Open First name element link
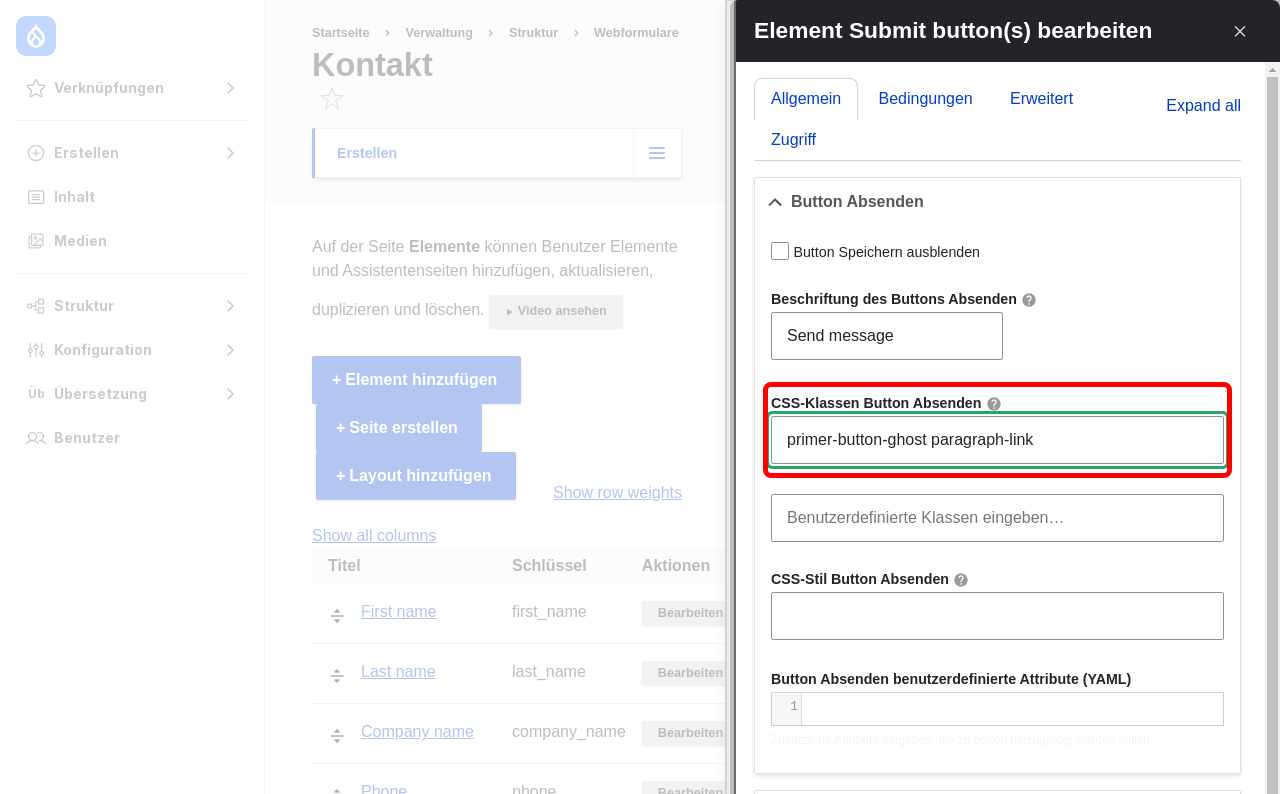1280x794 pixels. [398, 612]
